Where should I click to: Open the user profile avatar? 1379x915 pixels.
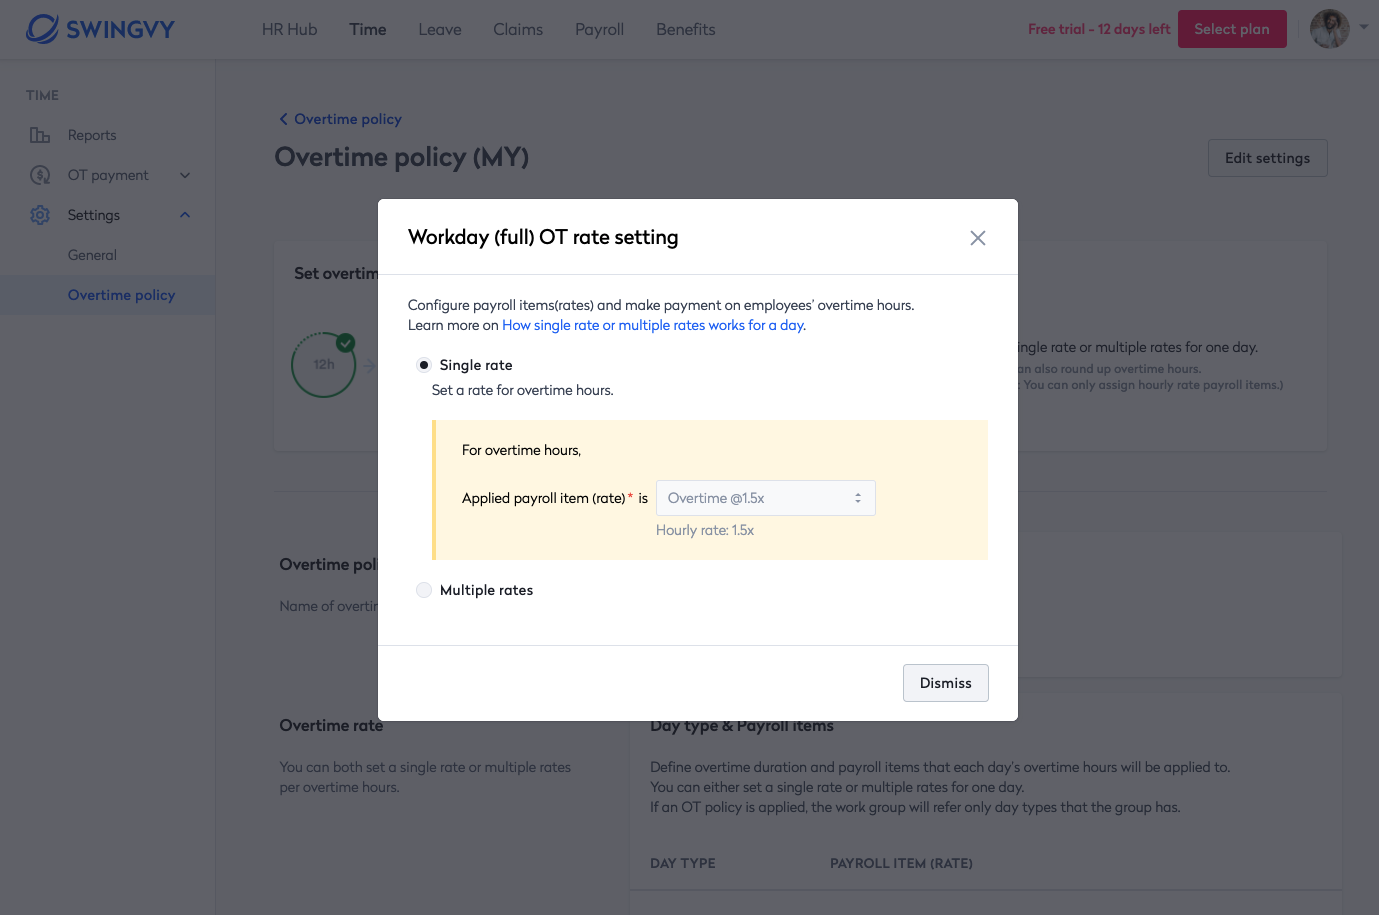point(1330,29)
